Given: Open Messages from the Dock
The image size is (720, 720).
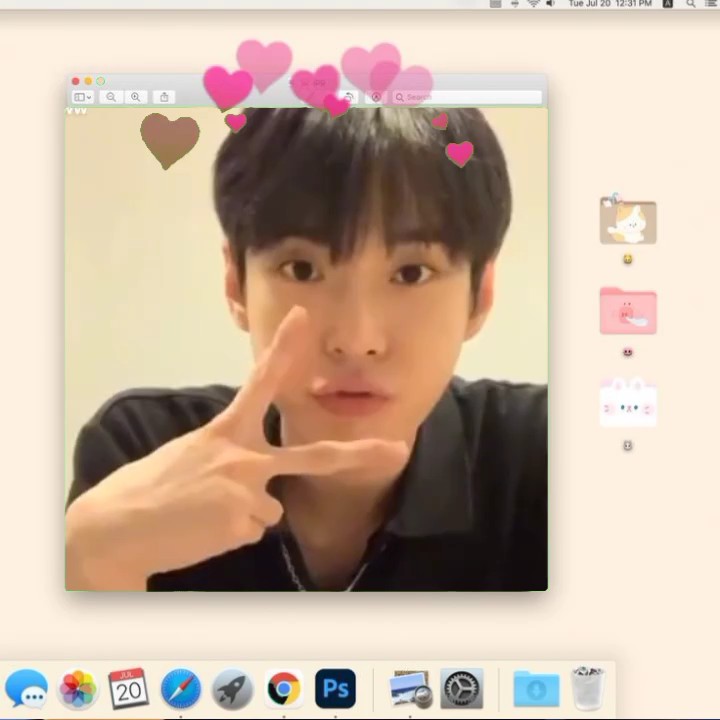Looking at the screenshot, I should click(x=26, y=688).
